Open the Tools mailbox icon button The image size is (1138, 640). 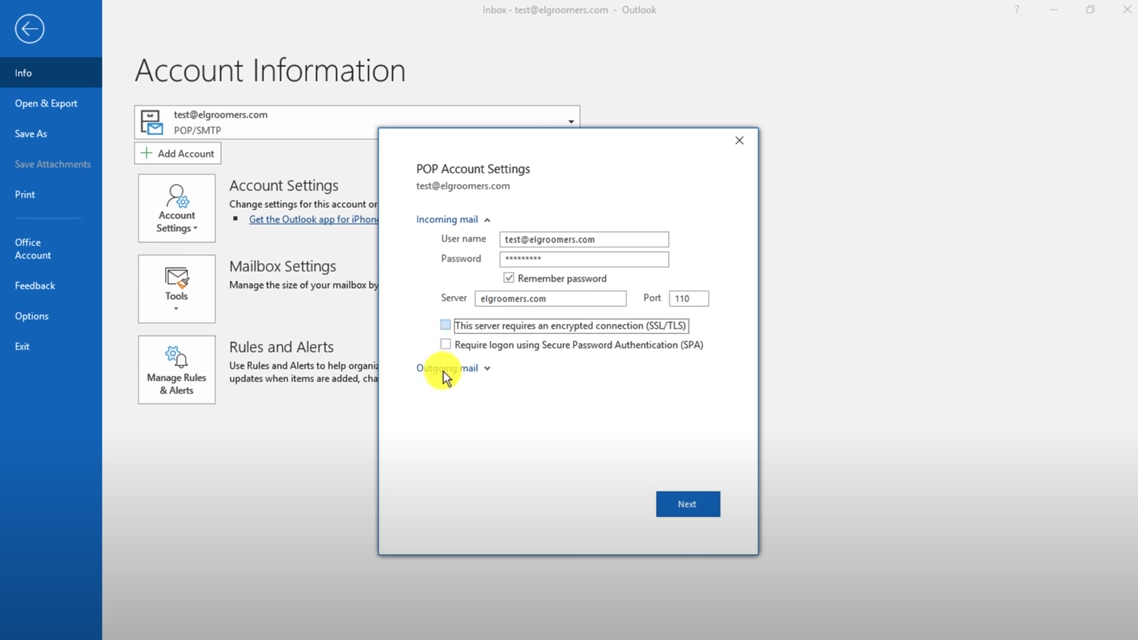point(176,289)
